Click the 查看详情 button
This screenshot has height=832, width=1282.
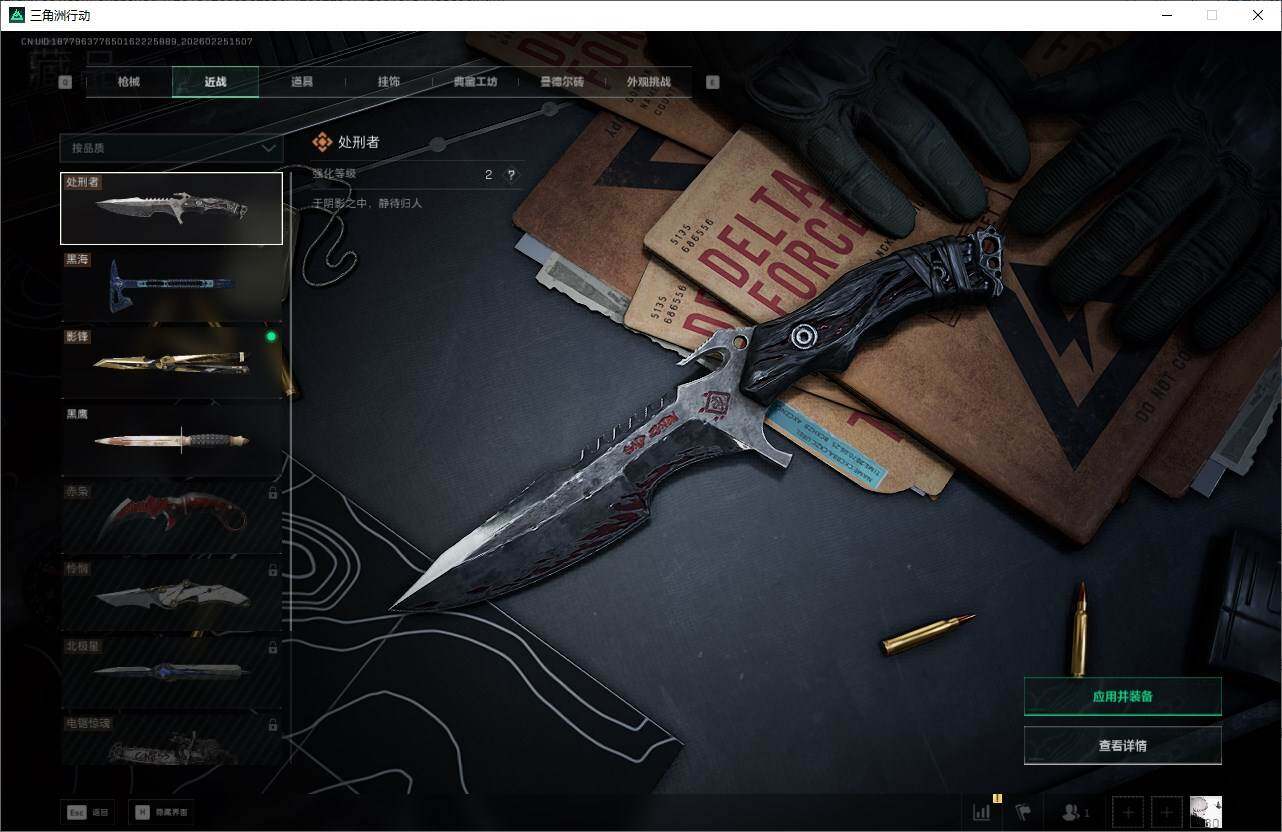click(1122, 745)
